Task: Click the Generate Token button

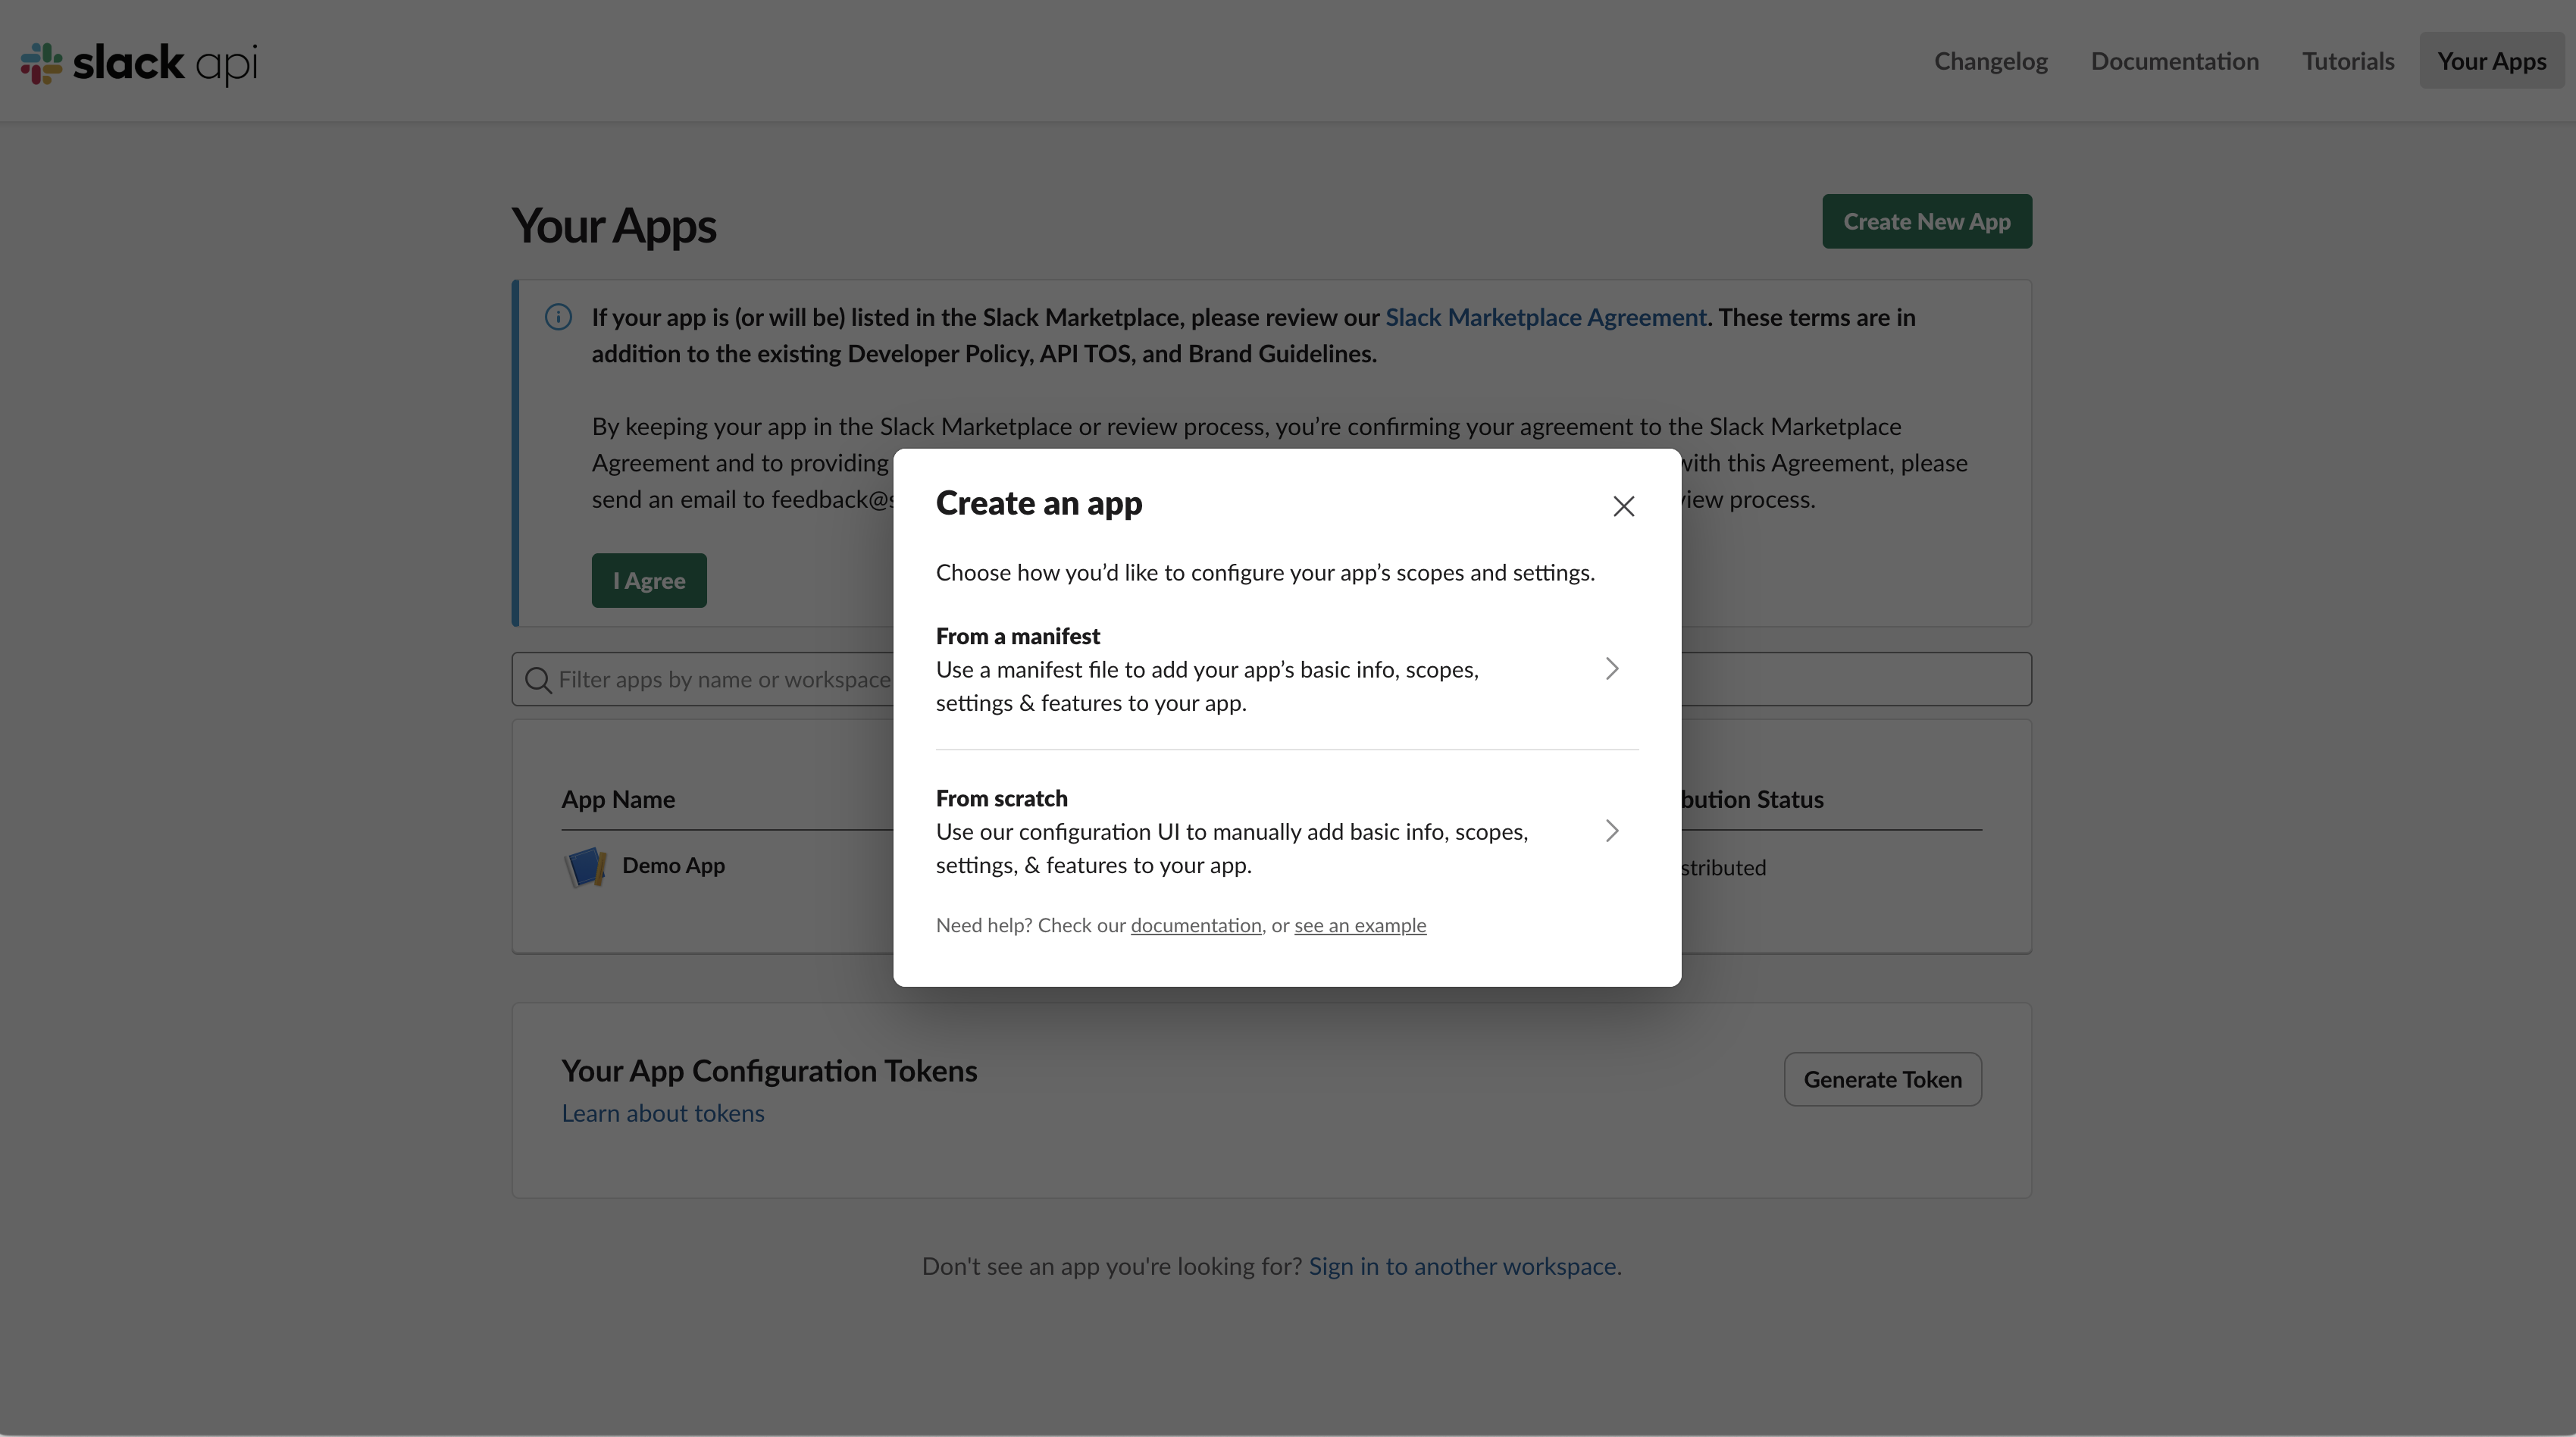Action: pyautogui.click(x=1882, y=1079)
